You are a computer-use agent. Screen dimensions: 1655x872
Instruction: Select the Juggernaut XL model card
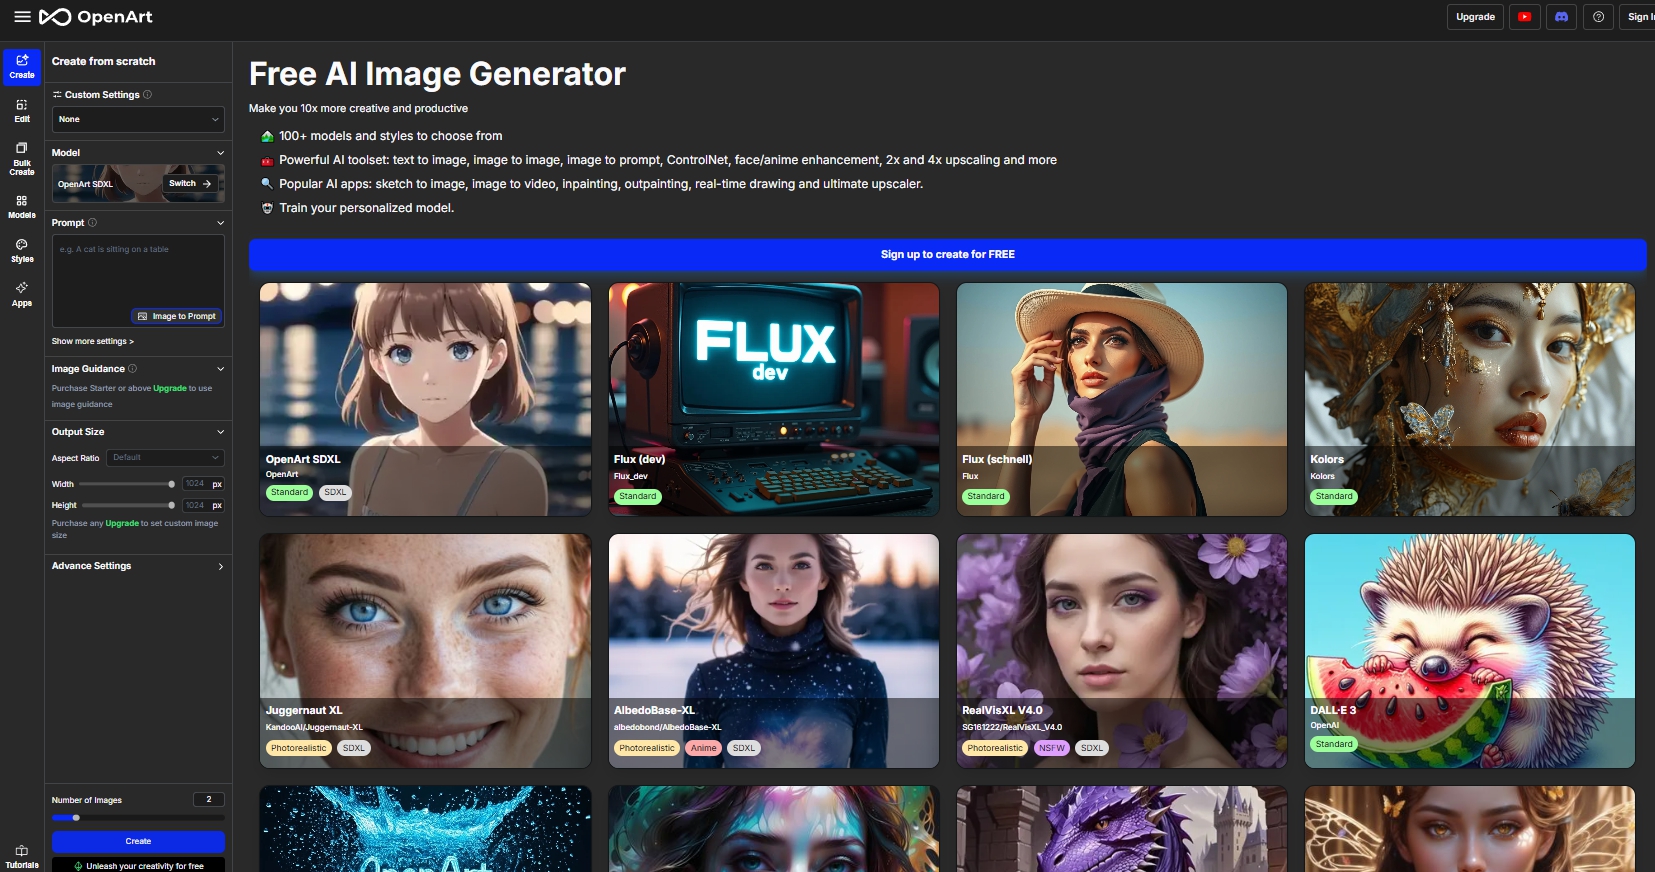tap(425, 651)
